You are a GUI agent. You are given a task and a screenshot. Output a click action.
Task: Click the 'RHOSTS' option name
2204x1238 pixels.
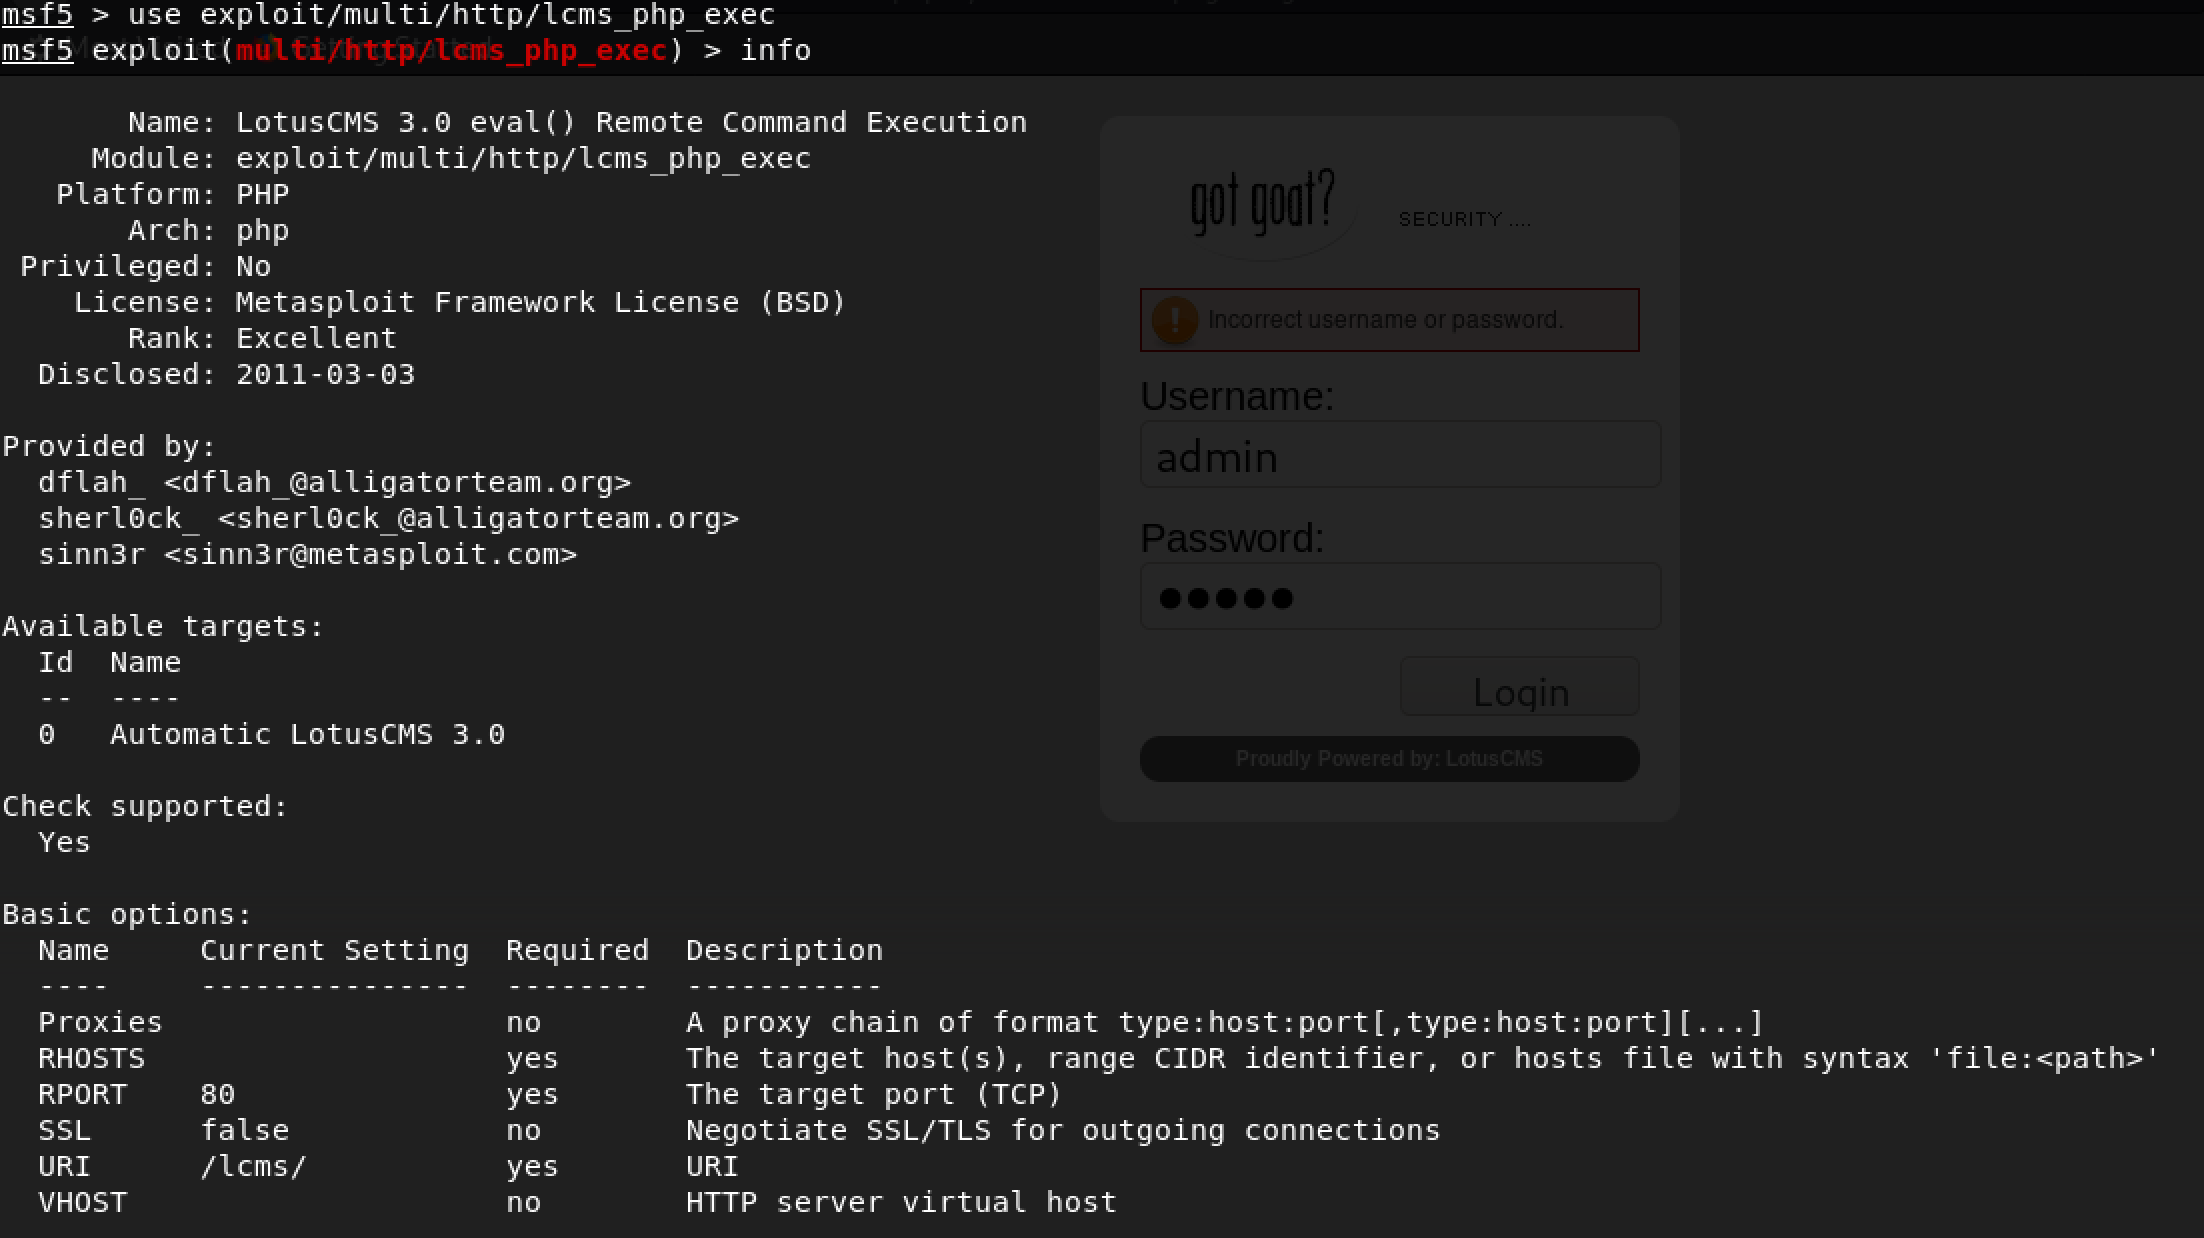coord(91,1058)
